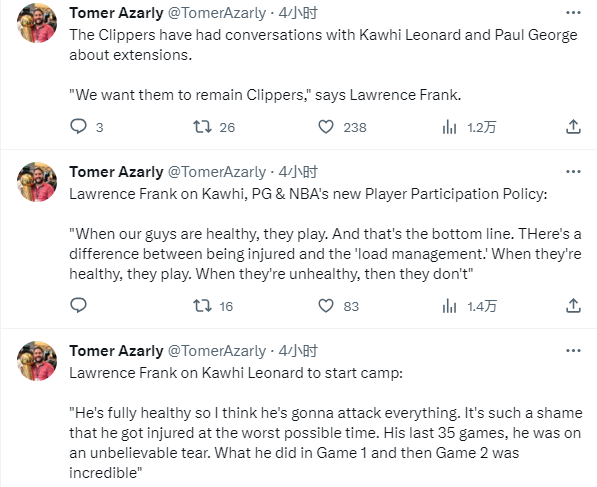This screenshot has width=597, height=487.
Task: Share the Clippers extensions tweet
Action: coord(573,127)
